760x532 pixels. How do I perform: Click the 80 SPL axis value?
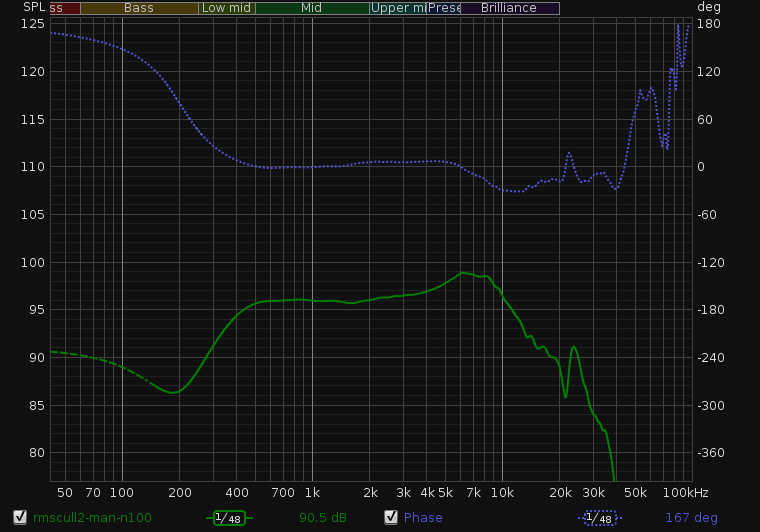pyautogui.click(x=37, y=453)
